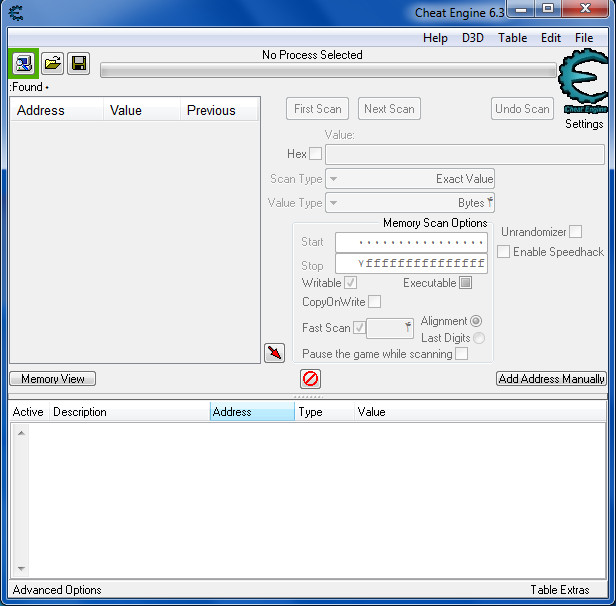Save the table with the floppy disk icon
The height and width of the screenshot is (606, 616).
(79, 63)
